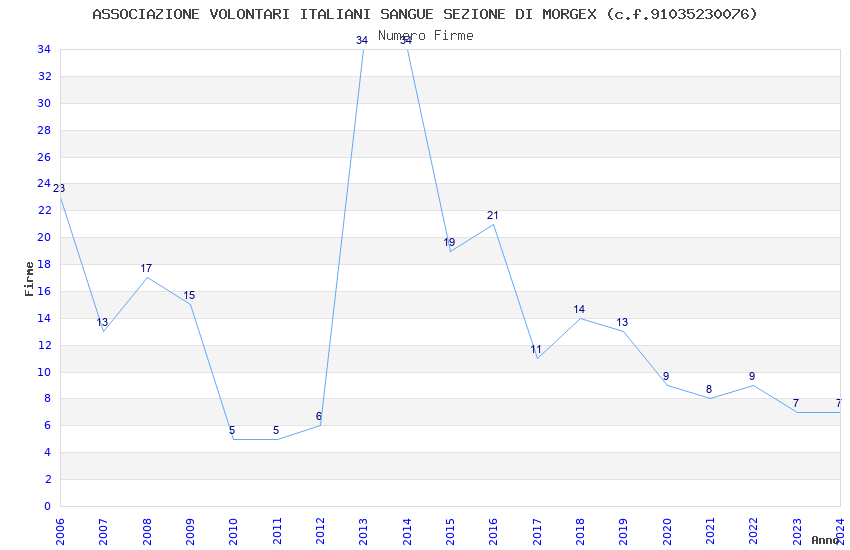Image resolution: width=850 pixels, height=550 pixels.
Task: Select the 2016 year label
Action: pos(494,531)
